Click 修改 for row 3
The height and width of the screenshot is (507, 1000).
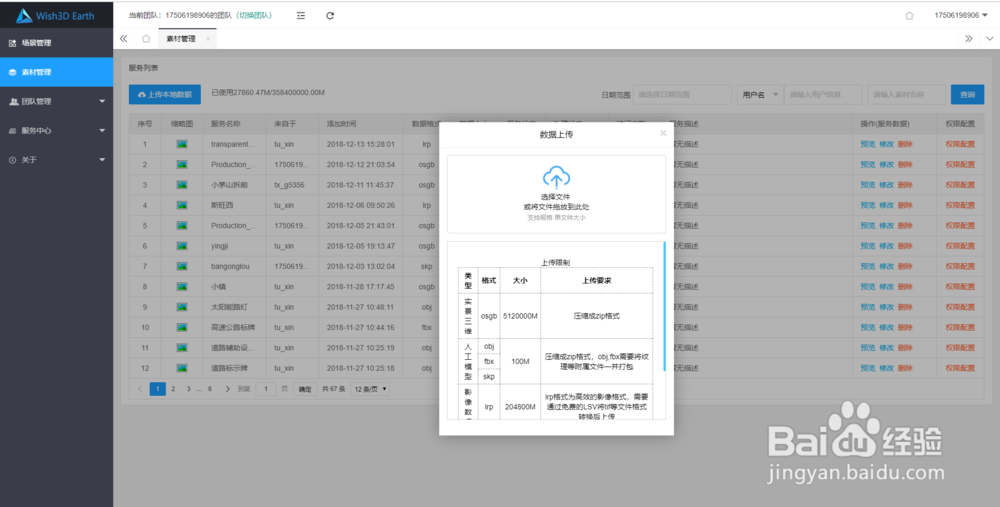(886, 185)
